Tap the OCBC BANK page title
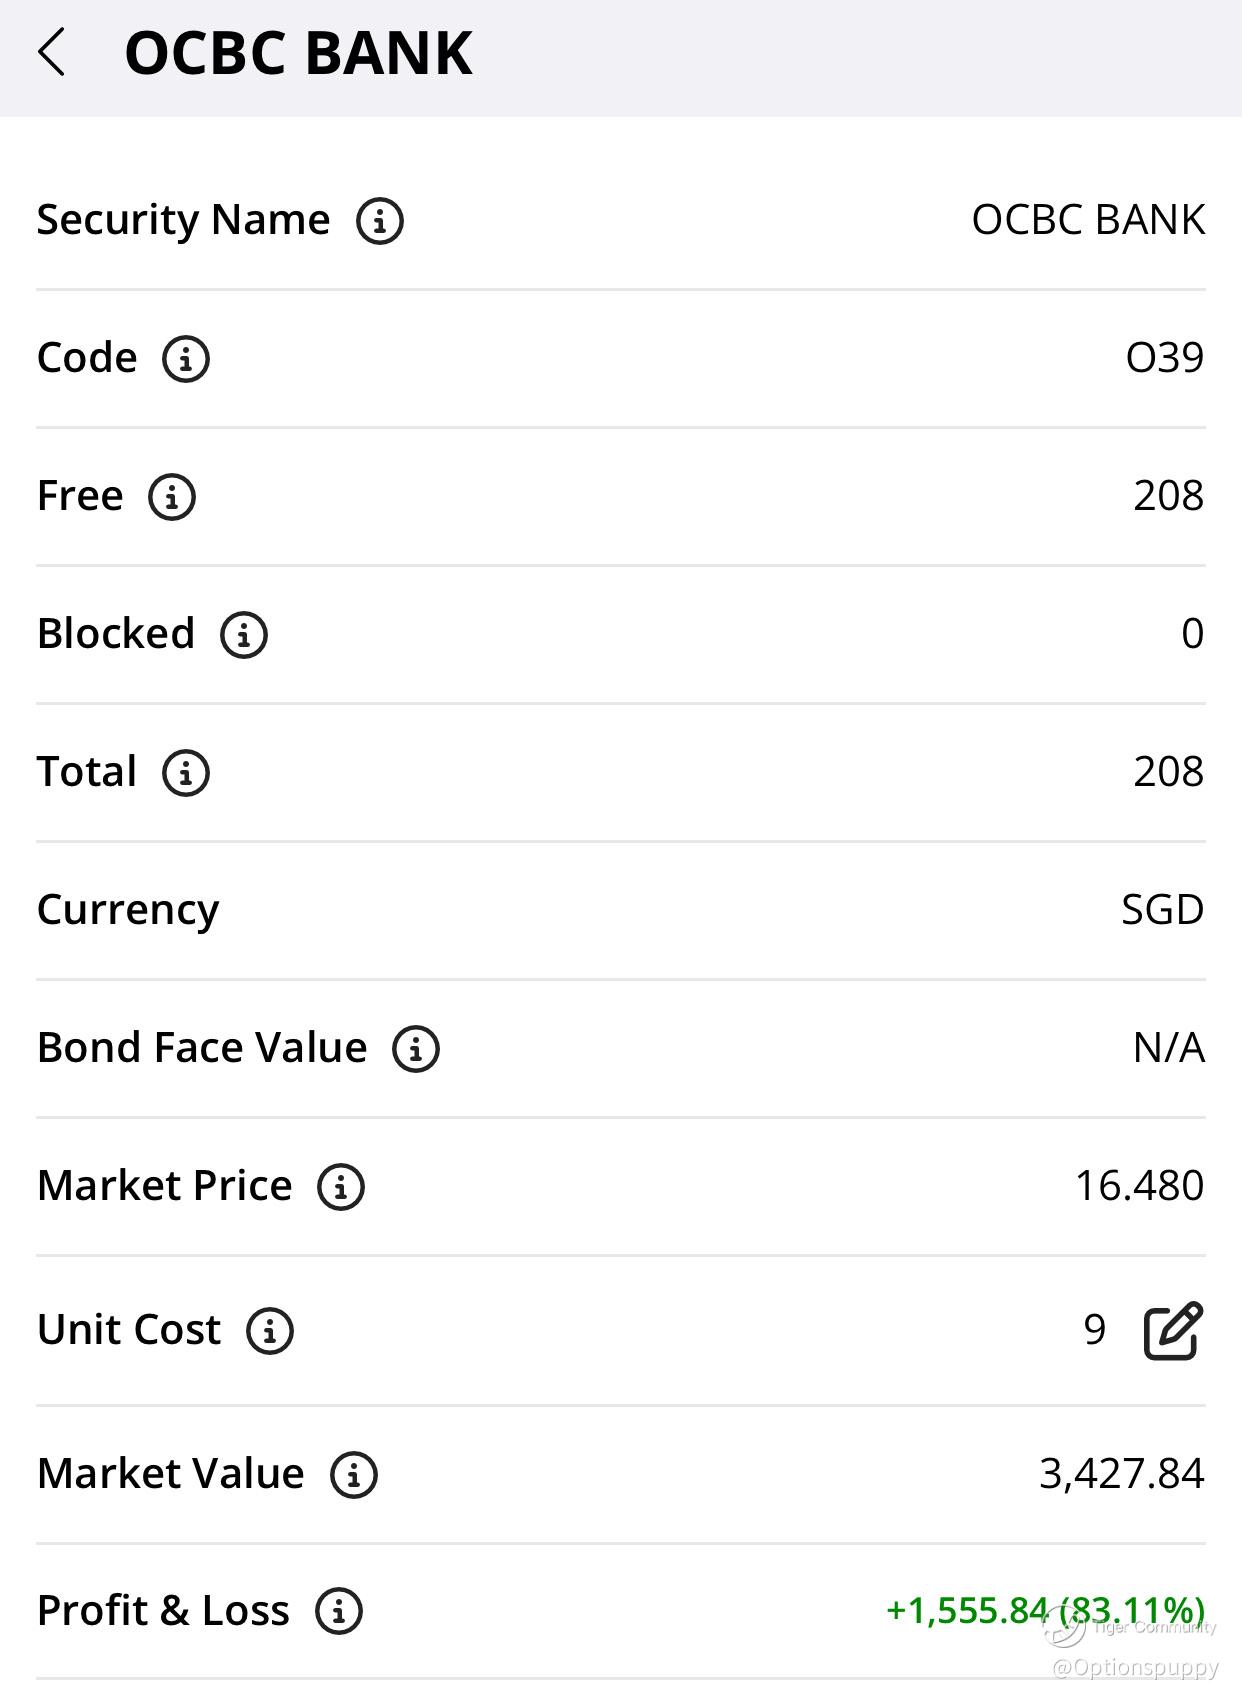 pos(298,54)
